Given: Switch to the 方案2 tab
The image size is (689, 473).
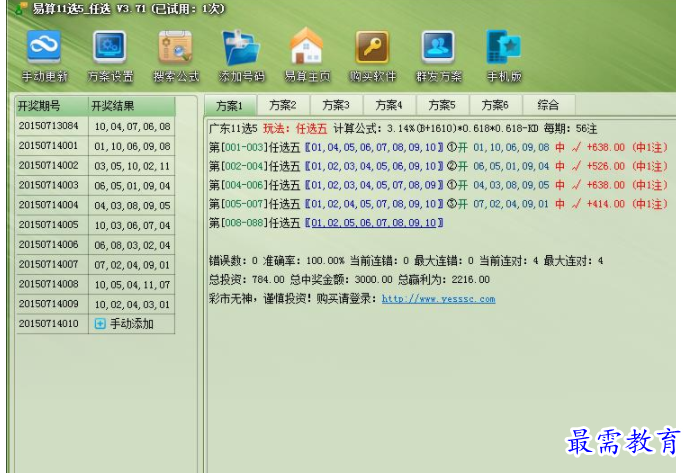Looking at the screenshot, I should [283, 105].
